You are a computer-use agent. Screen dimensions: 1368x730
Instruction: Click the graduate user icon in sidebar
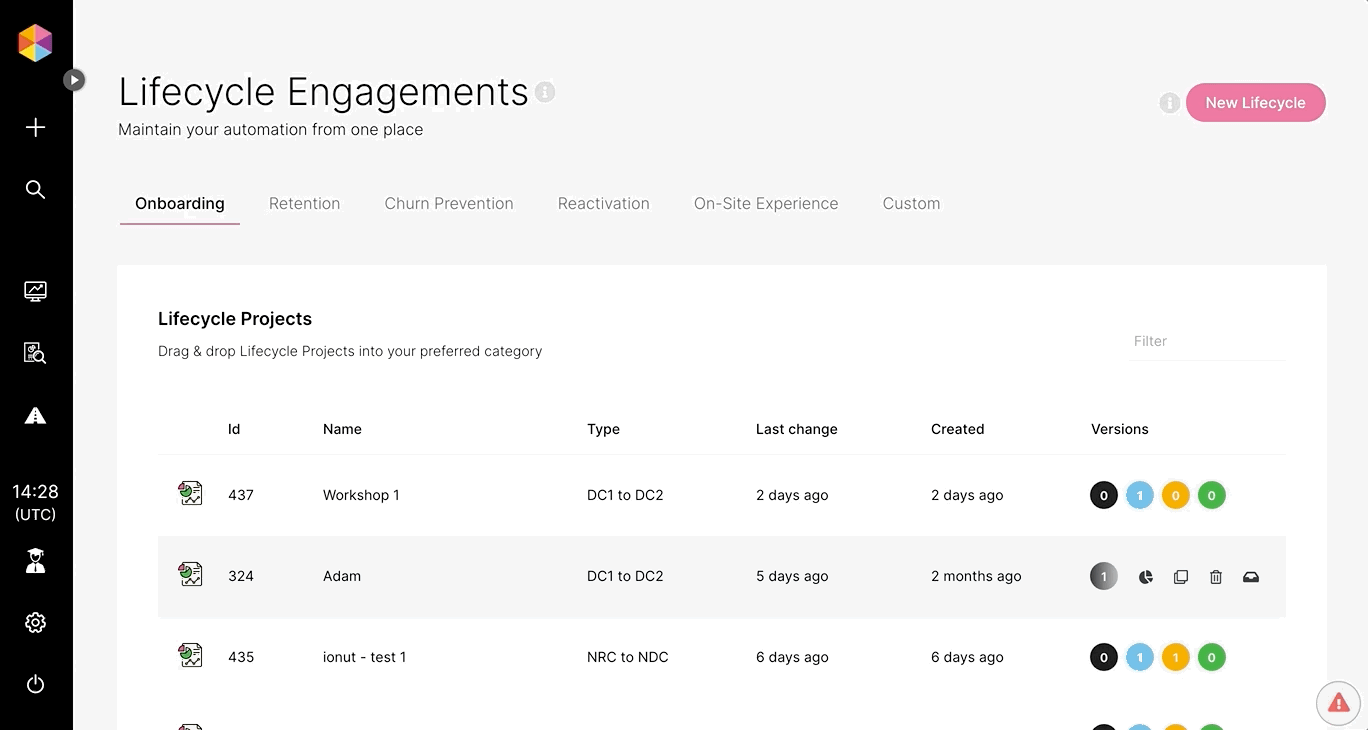pos(35,561)
